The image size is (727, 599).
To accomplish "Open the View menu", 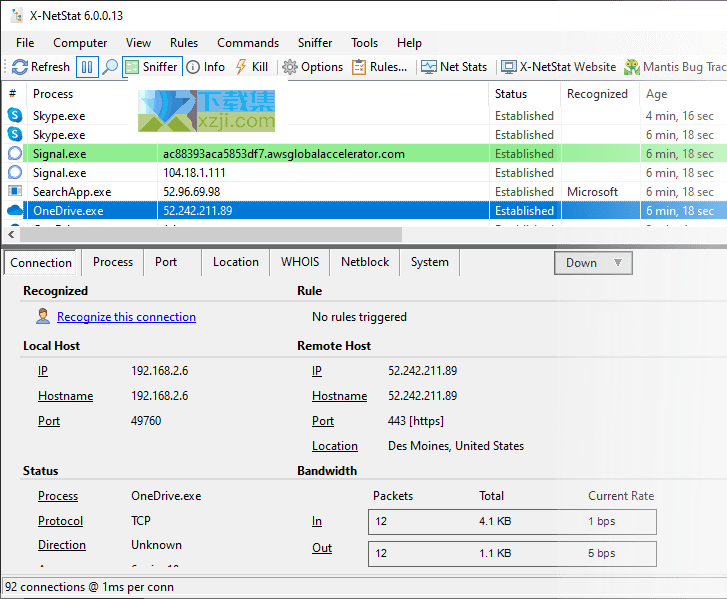I will [138, 43].
